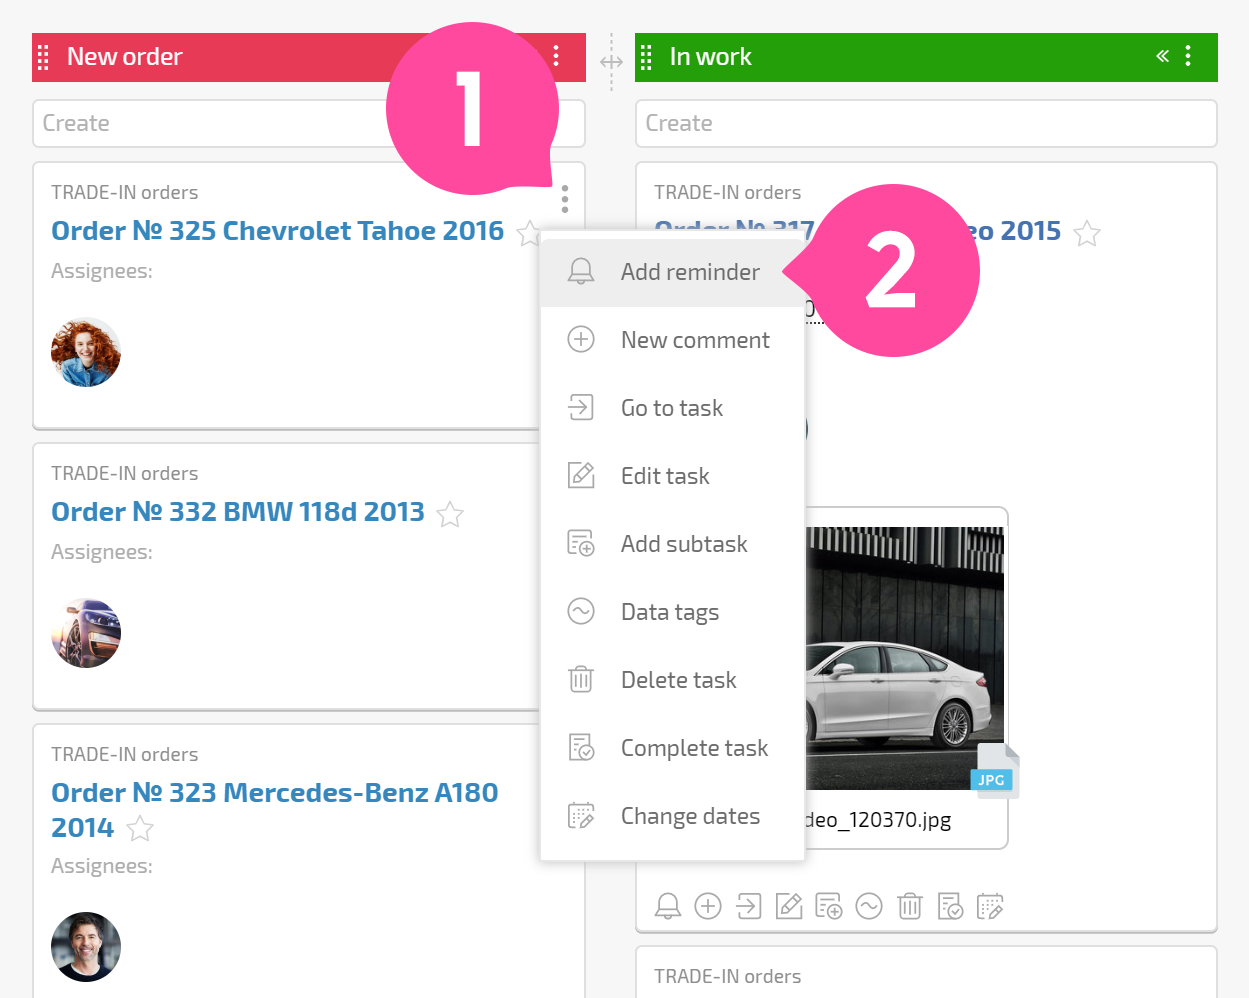This screenshot has width=1249, height=998.
Task: Click the edit pencil icon in card toolbar
Action: pos(789,906)
